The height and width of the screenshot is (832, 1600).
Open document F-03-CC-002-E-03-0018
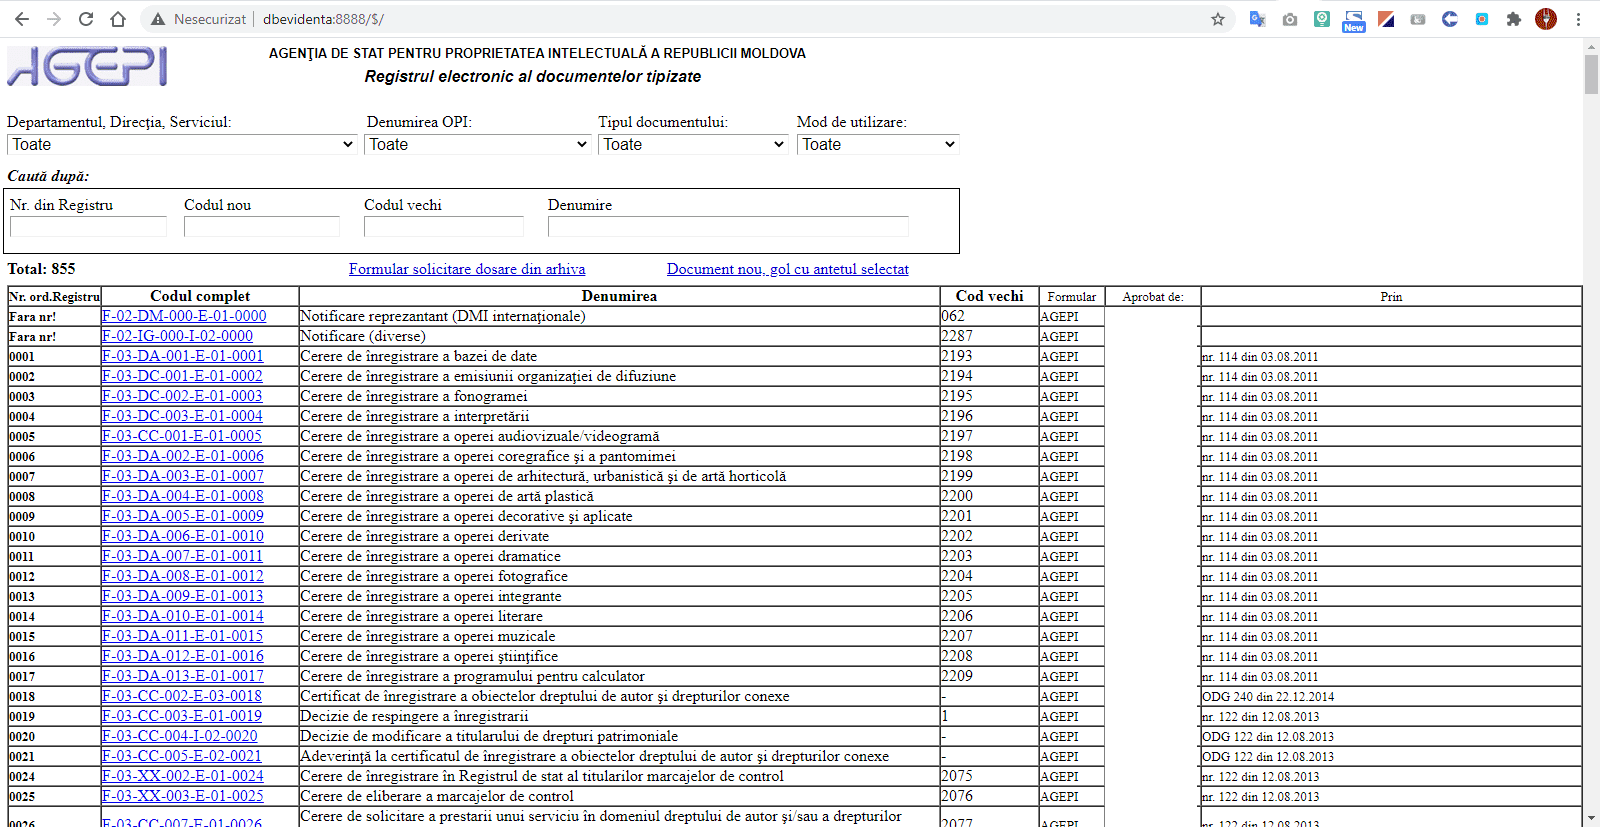point(182,696)
